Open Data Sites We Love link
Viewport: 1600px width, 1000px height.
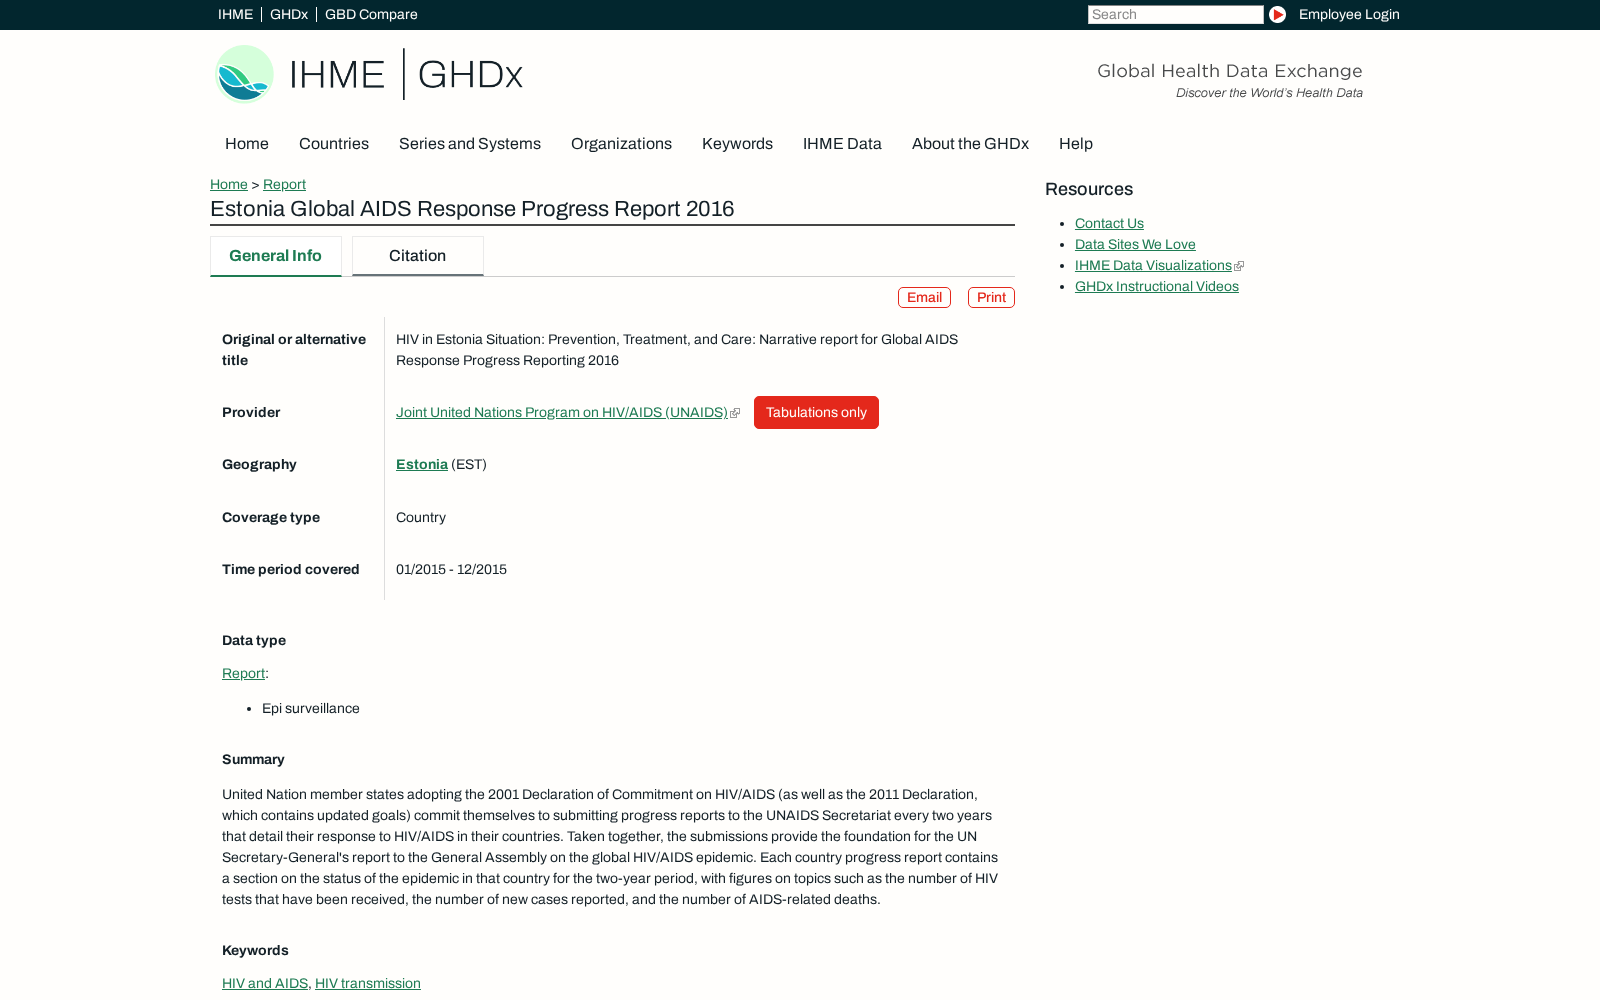pyautogui.click(x=1135, y=245)
